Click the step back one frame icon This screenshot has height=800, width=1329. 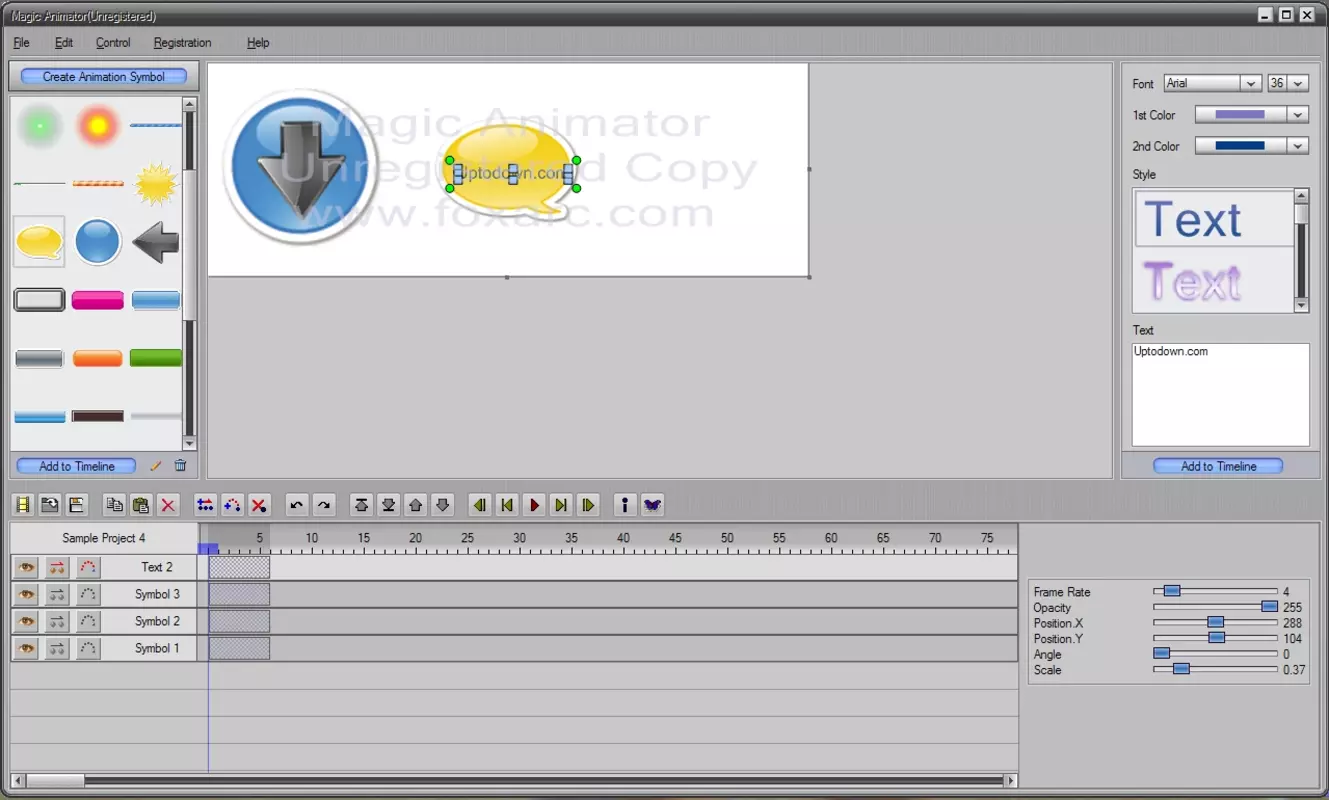point(480,505)
